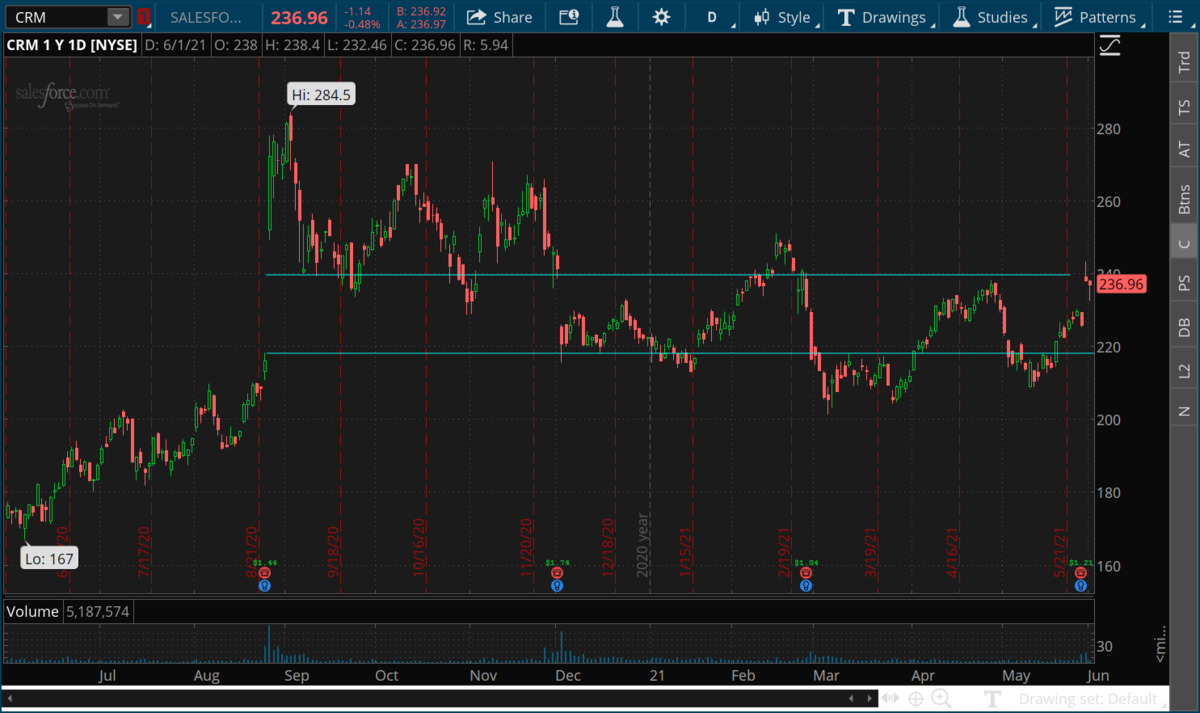Click the 5,187,574 volume value
Image resolution: width=1200 pixels, height=713 pixels.
97,611
